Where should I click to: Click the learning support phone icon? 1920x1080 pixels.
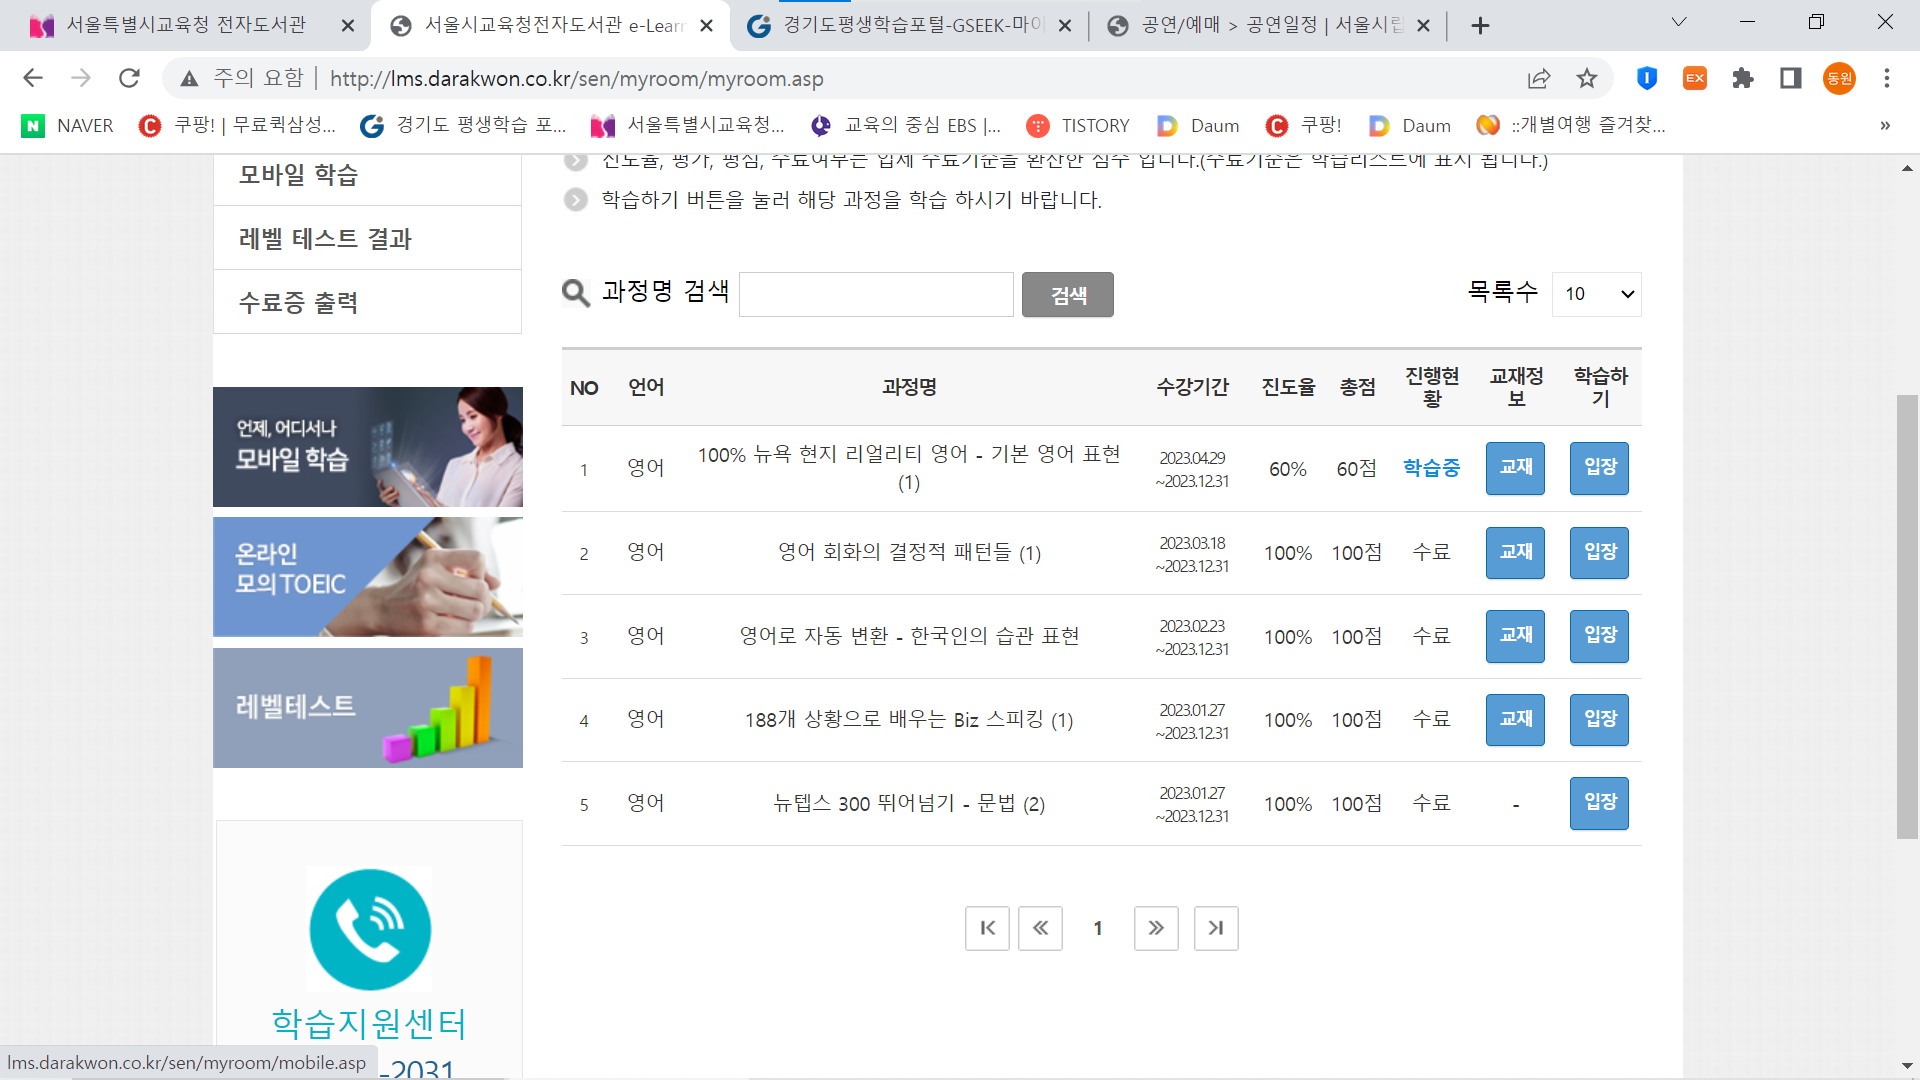click(x=370, y=929)
